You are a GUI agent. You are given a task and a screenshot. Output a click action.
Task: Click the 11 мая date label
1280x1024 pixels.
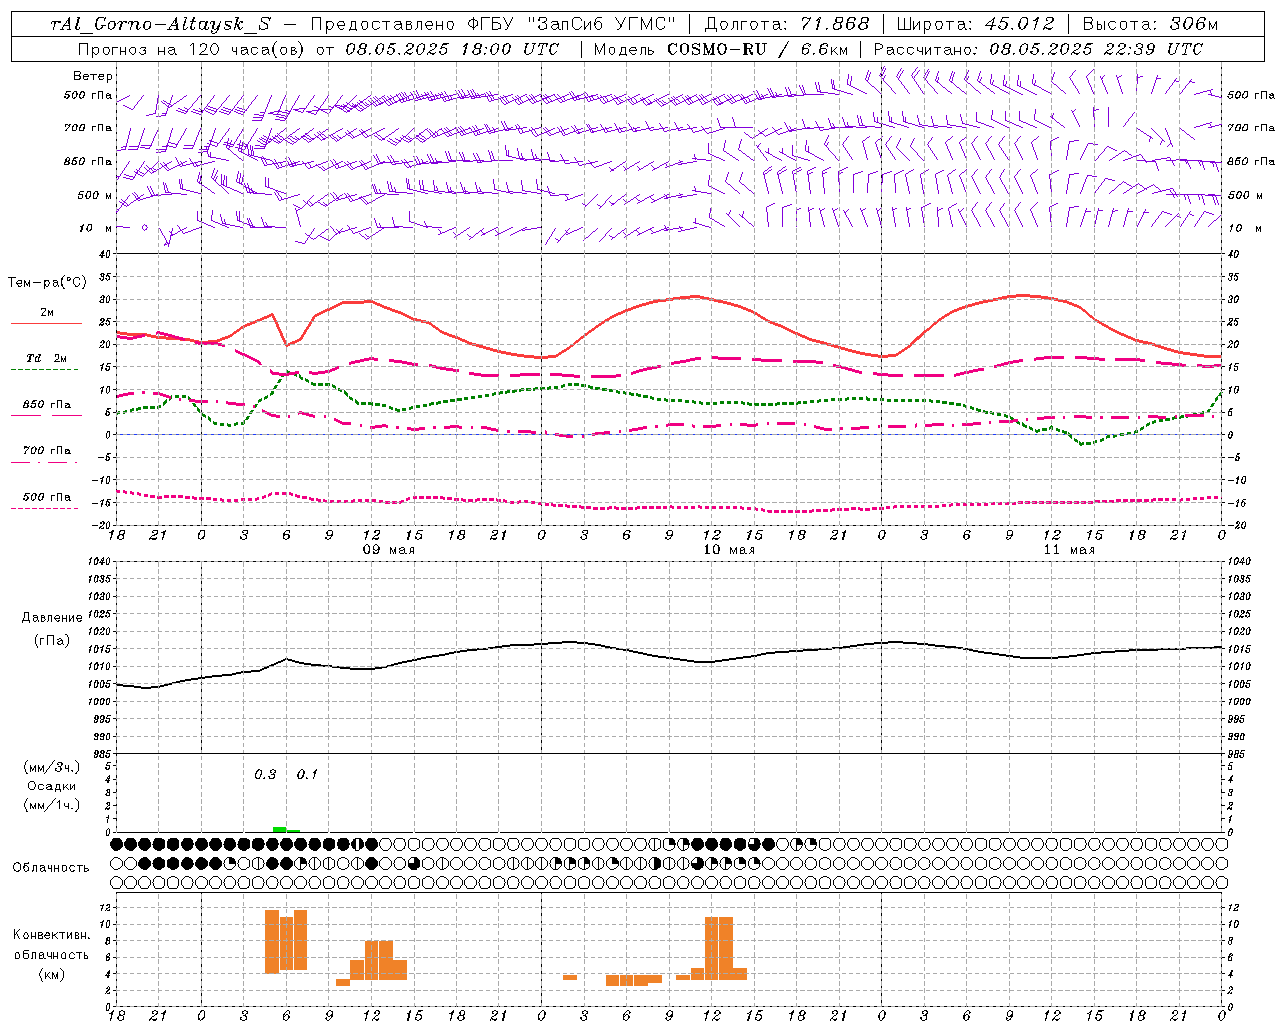pyautogui.click(x=1069, y=550)
